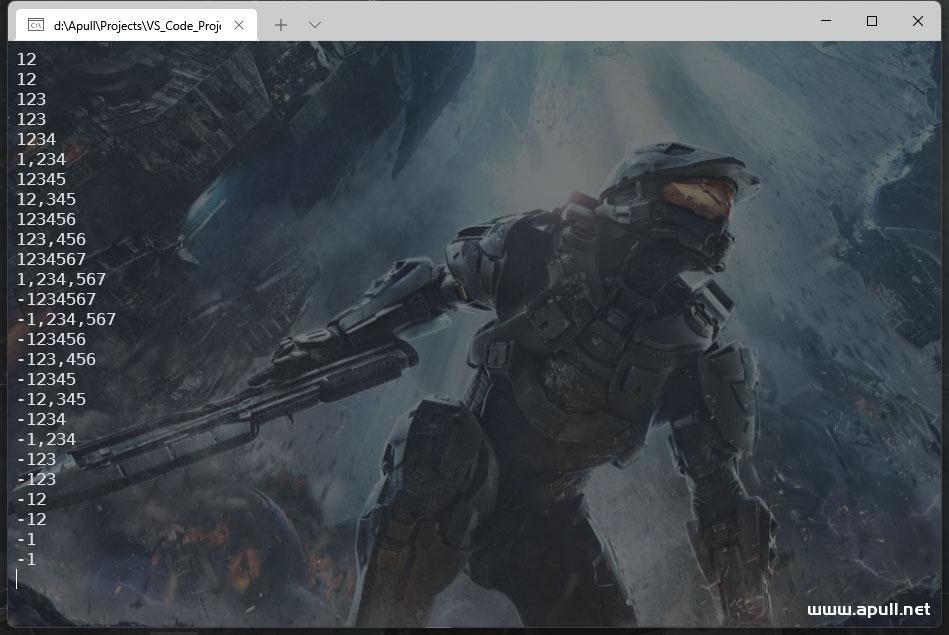949x635 pixels.
Task: Click the terminal icon on the tab
Action: (x=36, y=25)
